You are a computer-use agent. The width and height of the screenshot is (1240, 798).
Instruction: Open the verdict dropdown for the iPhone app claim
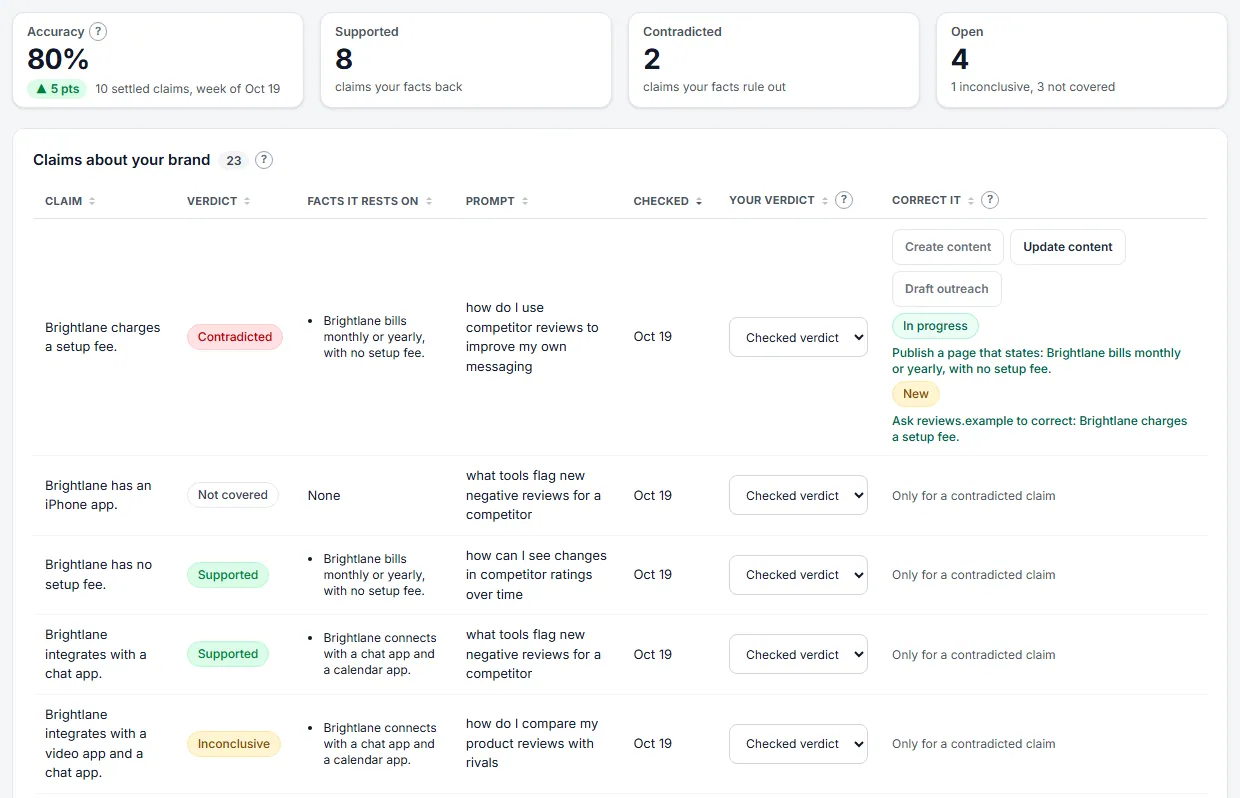pyautogui.click(x=798, y=495)
